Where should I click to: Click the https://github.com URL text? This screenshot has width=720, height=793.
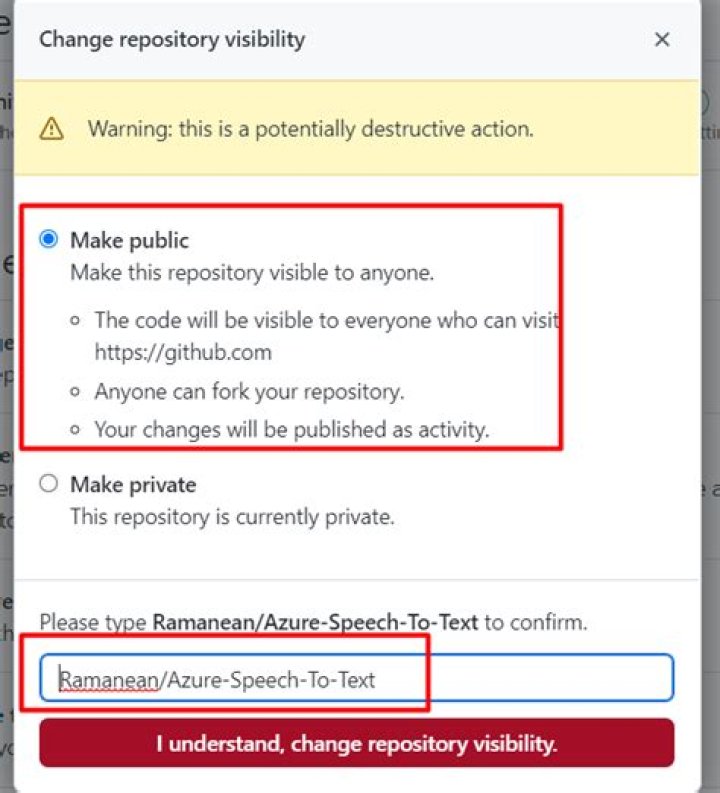point(183,352)
